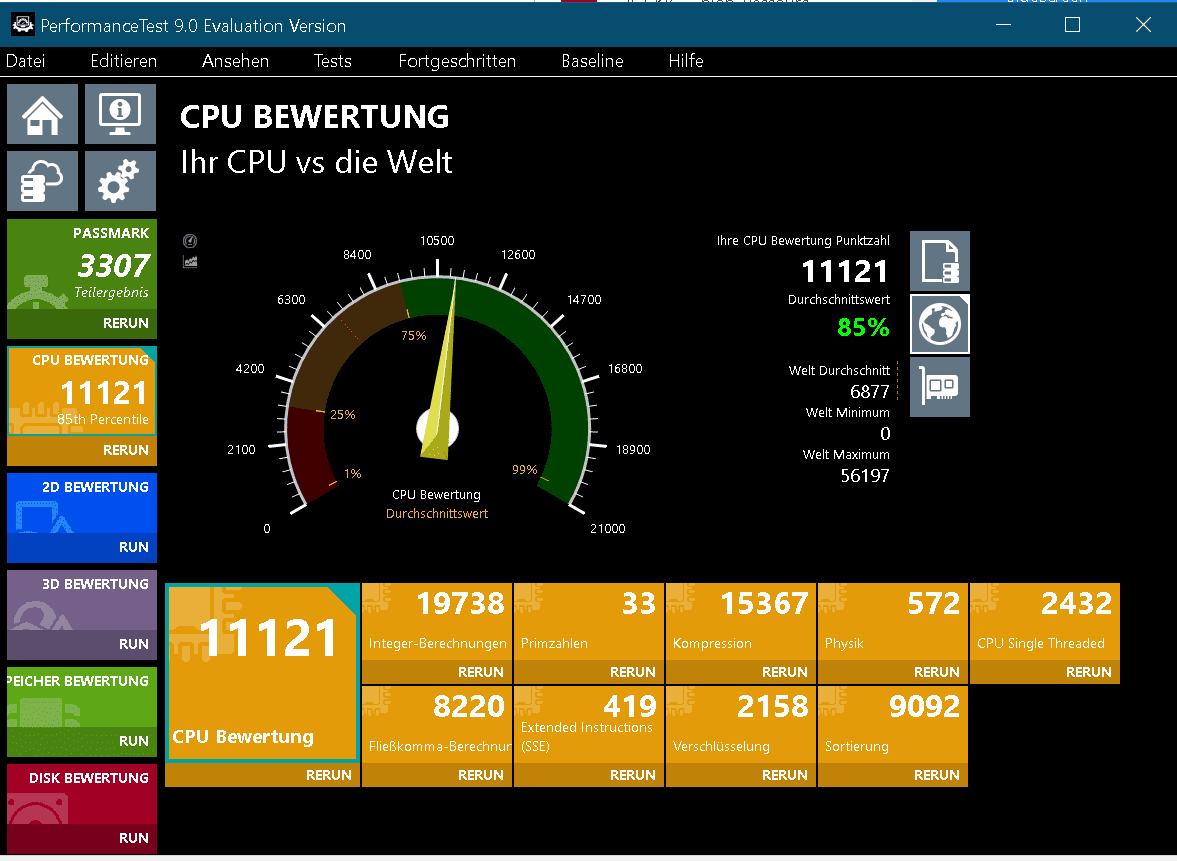This screenshot has height=861, width=1177.
Task: Select the Sortierung 9092 tile
Action: 893,724
